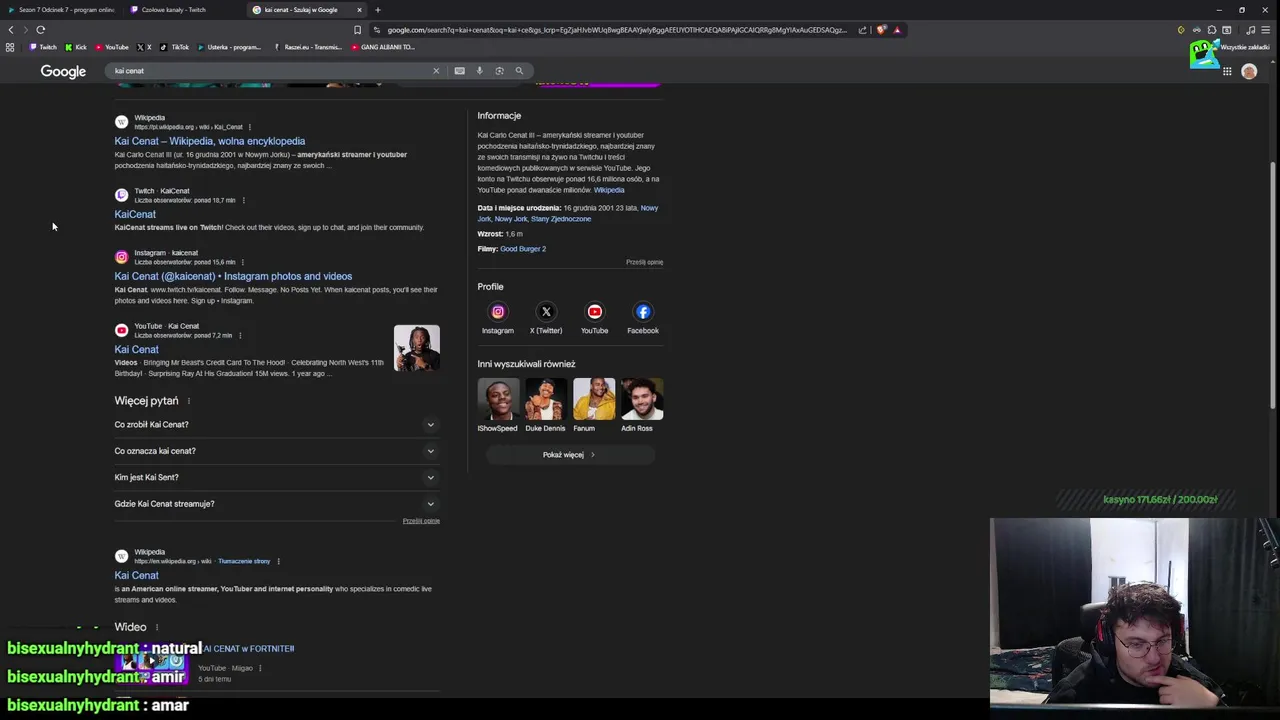Open more options for 'Więcej pytań' section

(x=188, y=401)
